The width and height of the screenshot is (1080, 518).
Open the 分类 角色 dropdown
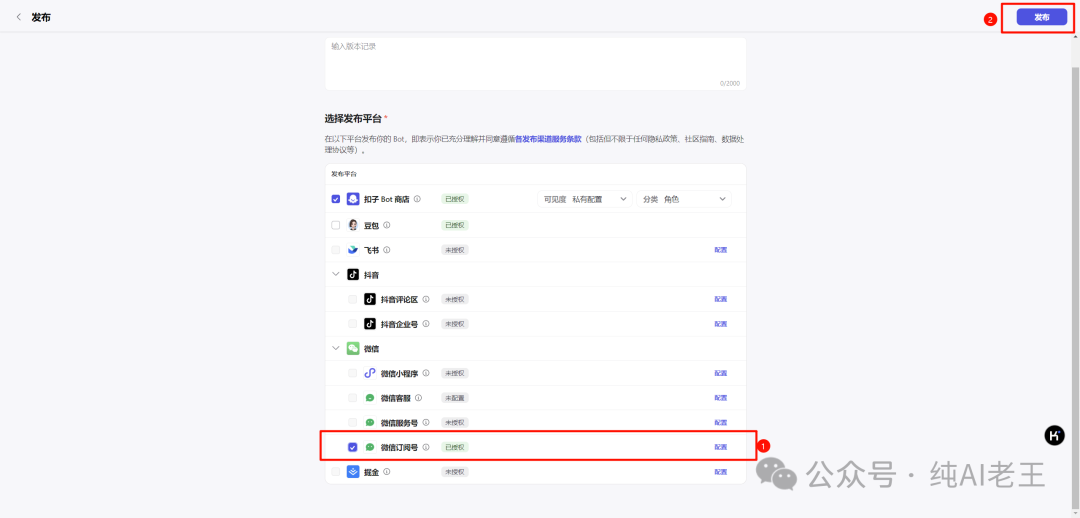click(x=684, y=199)
